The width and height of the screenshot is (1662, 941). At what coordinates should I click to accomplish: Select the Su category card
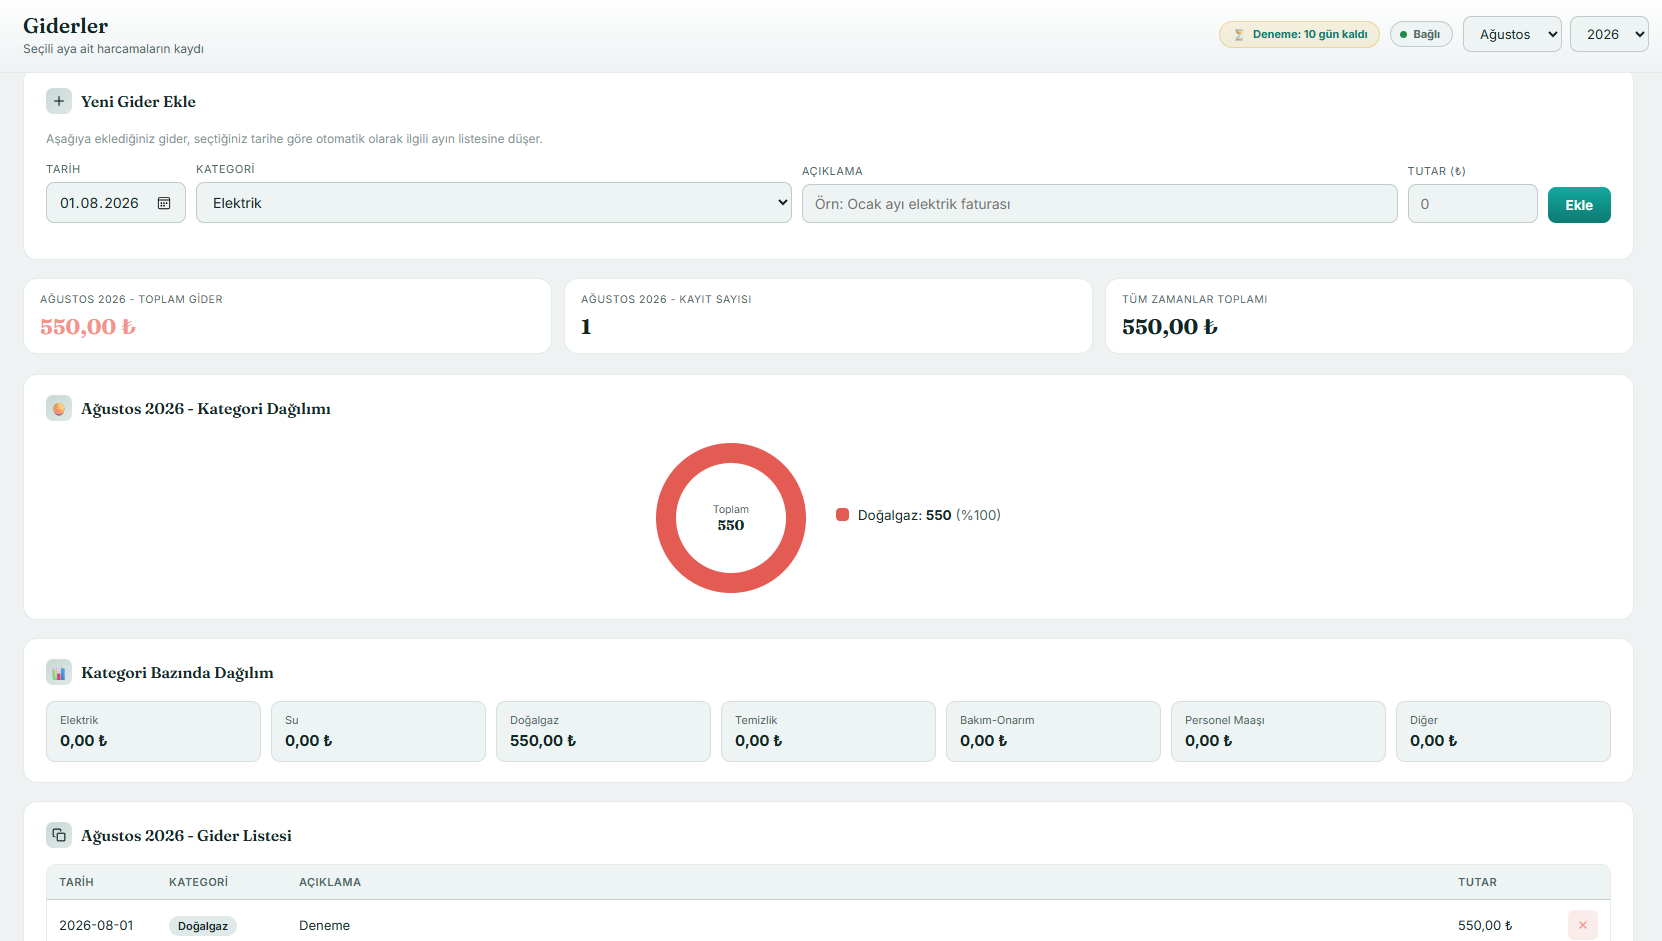pyautogui.click(x=378, y=731)
